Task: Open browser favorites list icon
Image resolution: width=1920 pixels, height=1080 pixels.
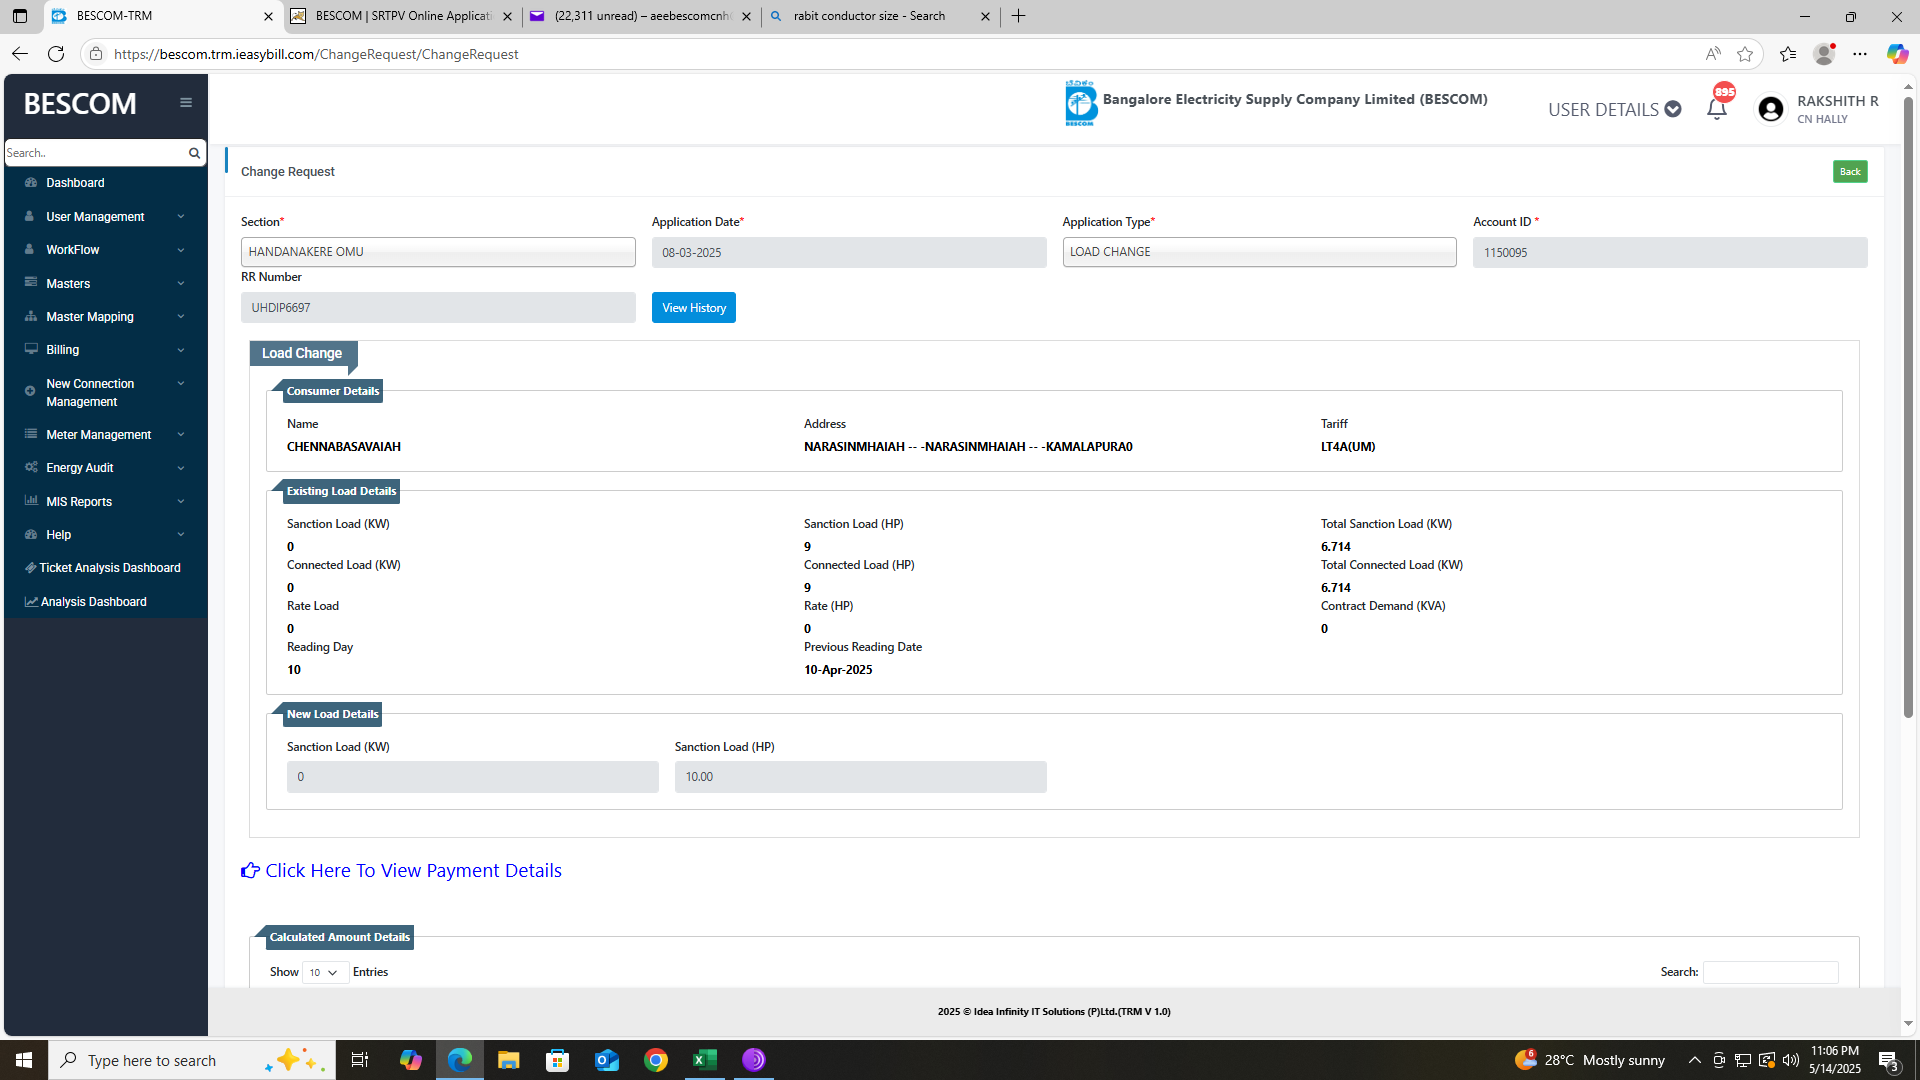Action: coord(1788,54)
